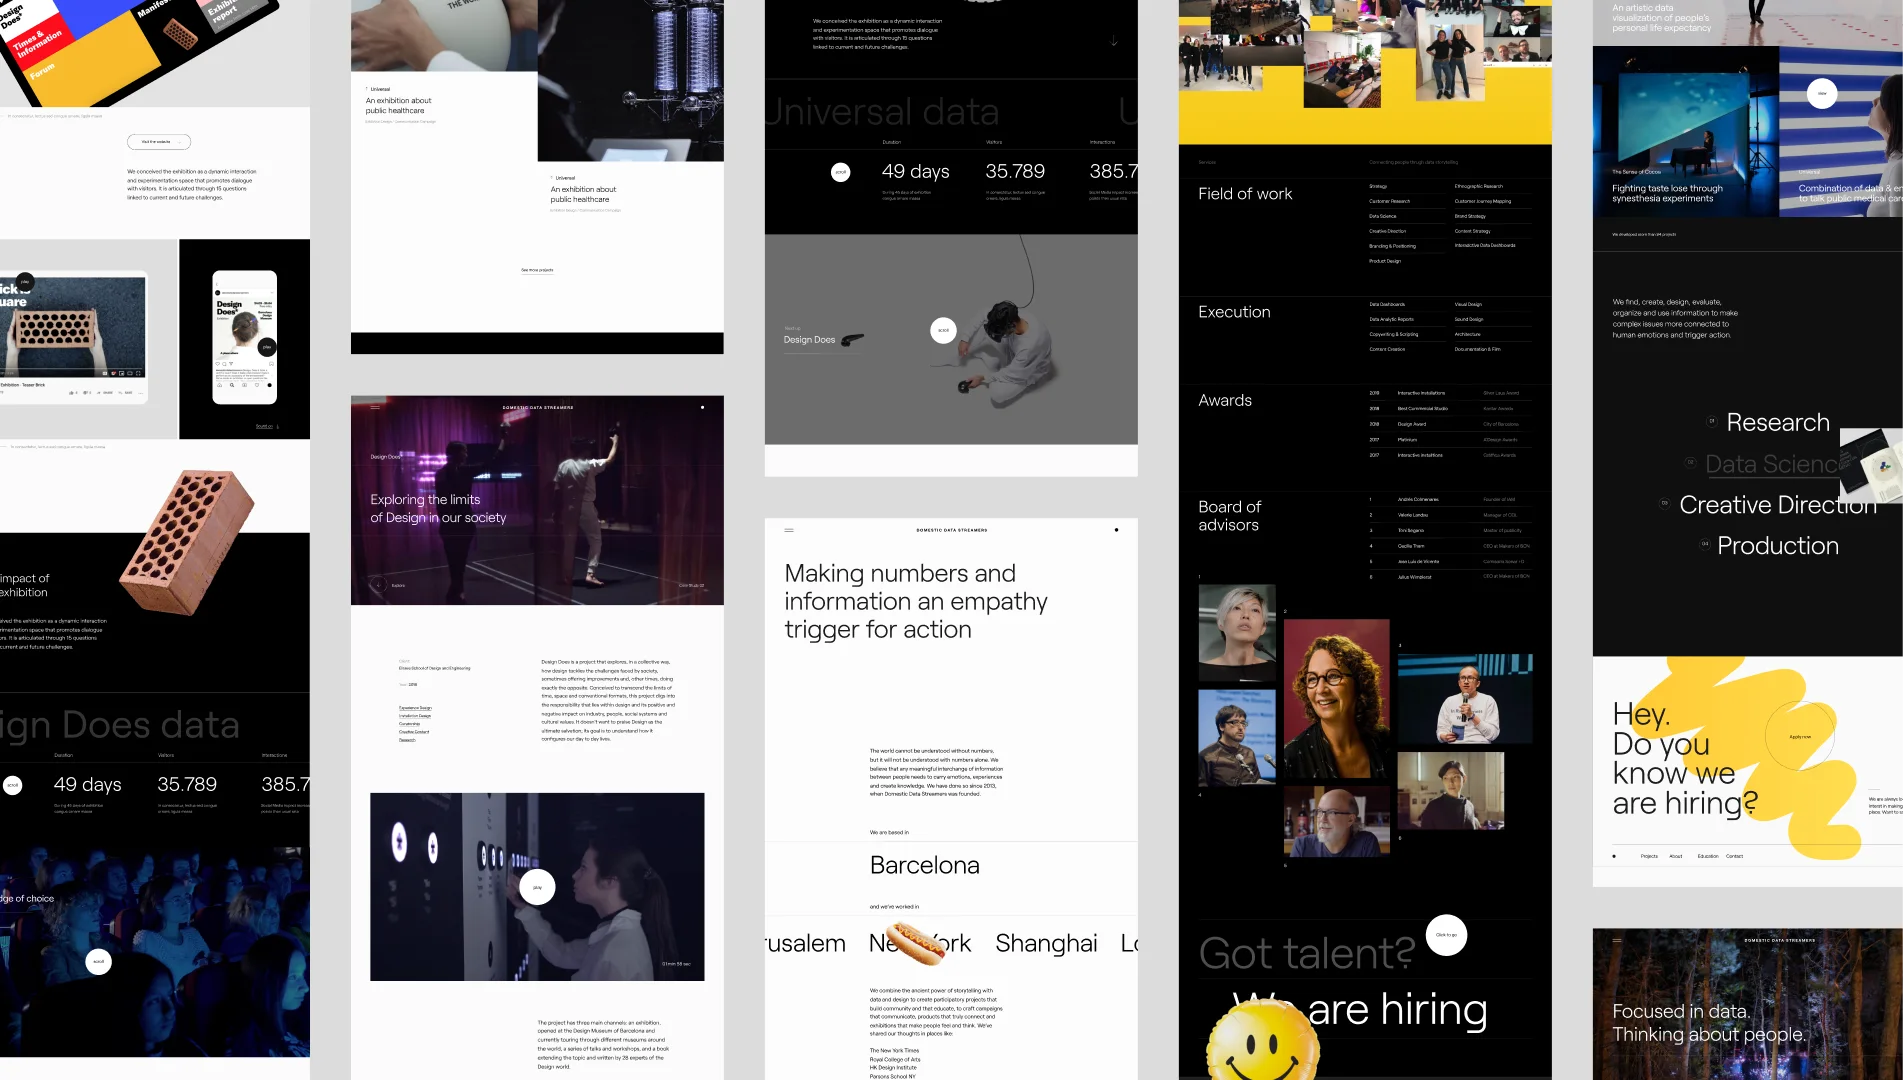Viewport: 1903px width, 1080px height.
Task: Click the 'Board of advisors' heading
Action: pyautogui.click(x=1230, y=516)
